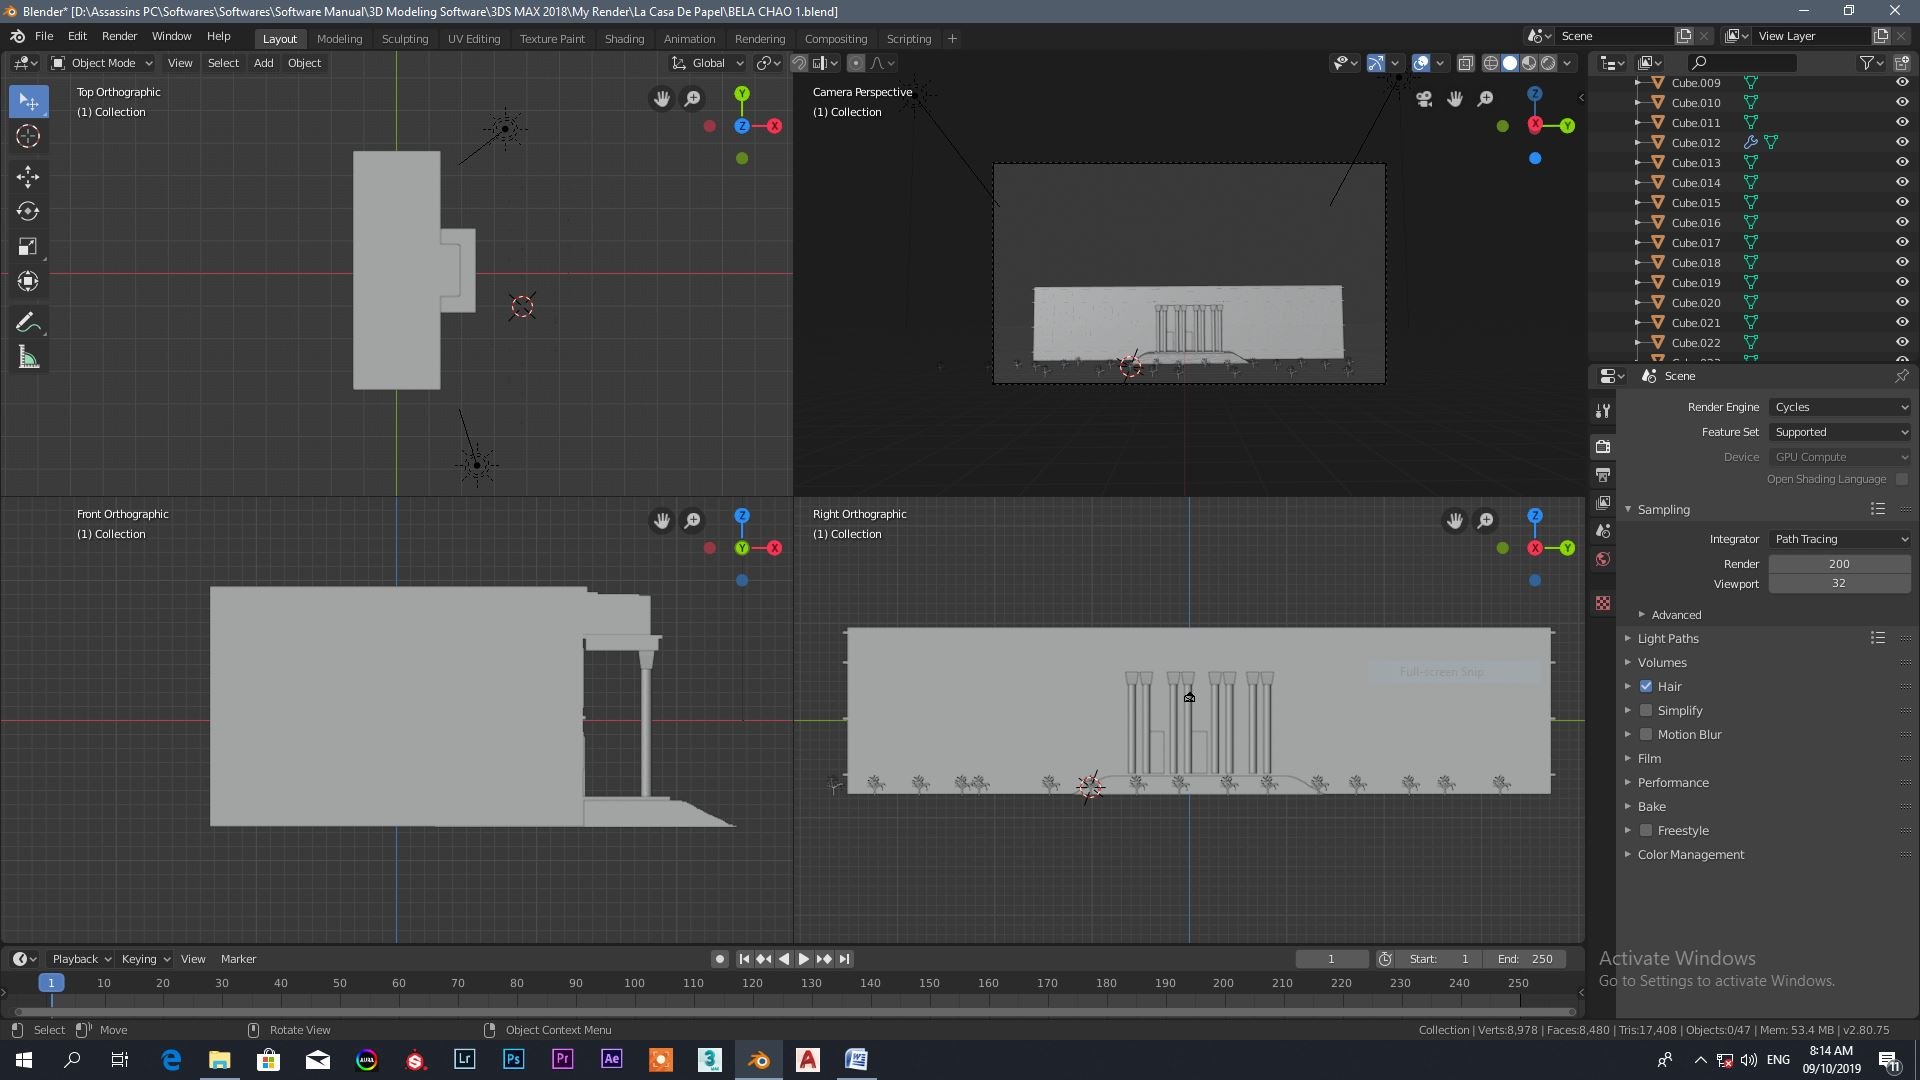Hide Cube.012 with its eye icon
Image resolution: width=1920 pixels, height=1080 pixels.
[1901, 142]
